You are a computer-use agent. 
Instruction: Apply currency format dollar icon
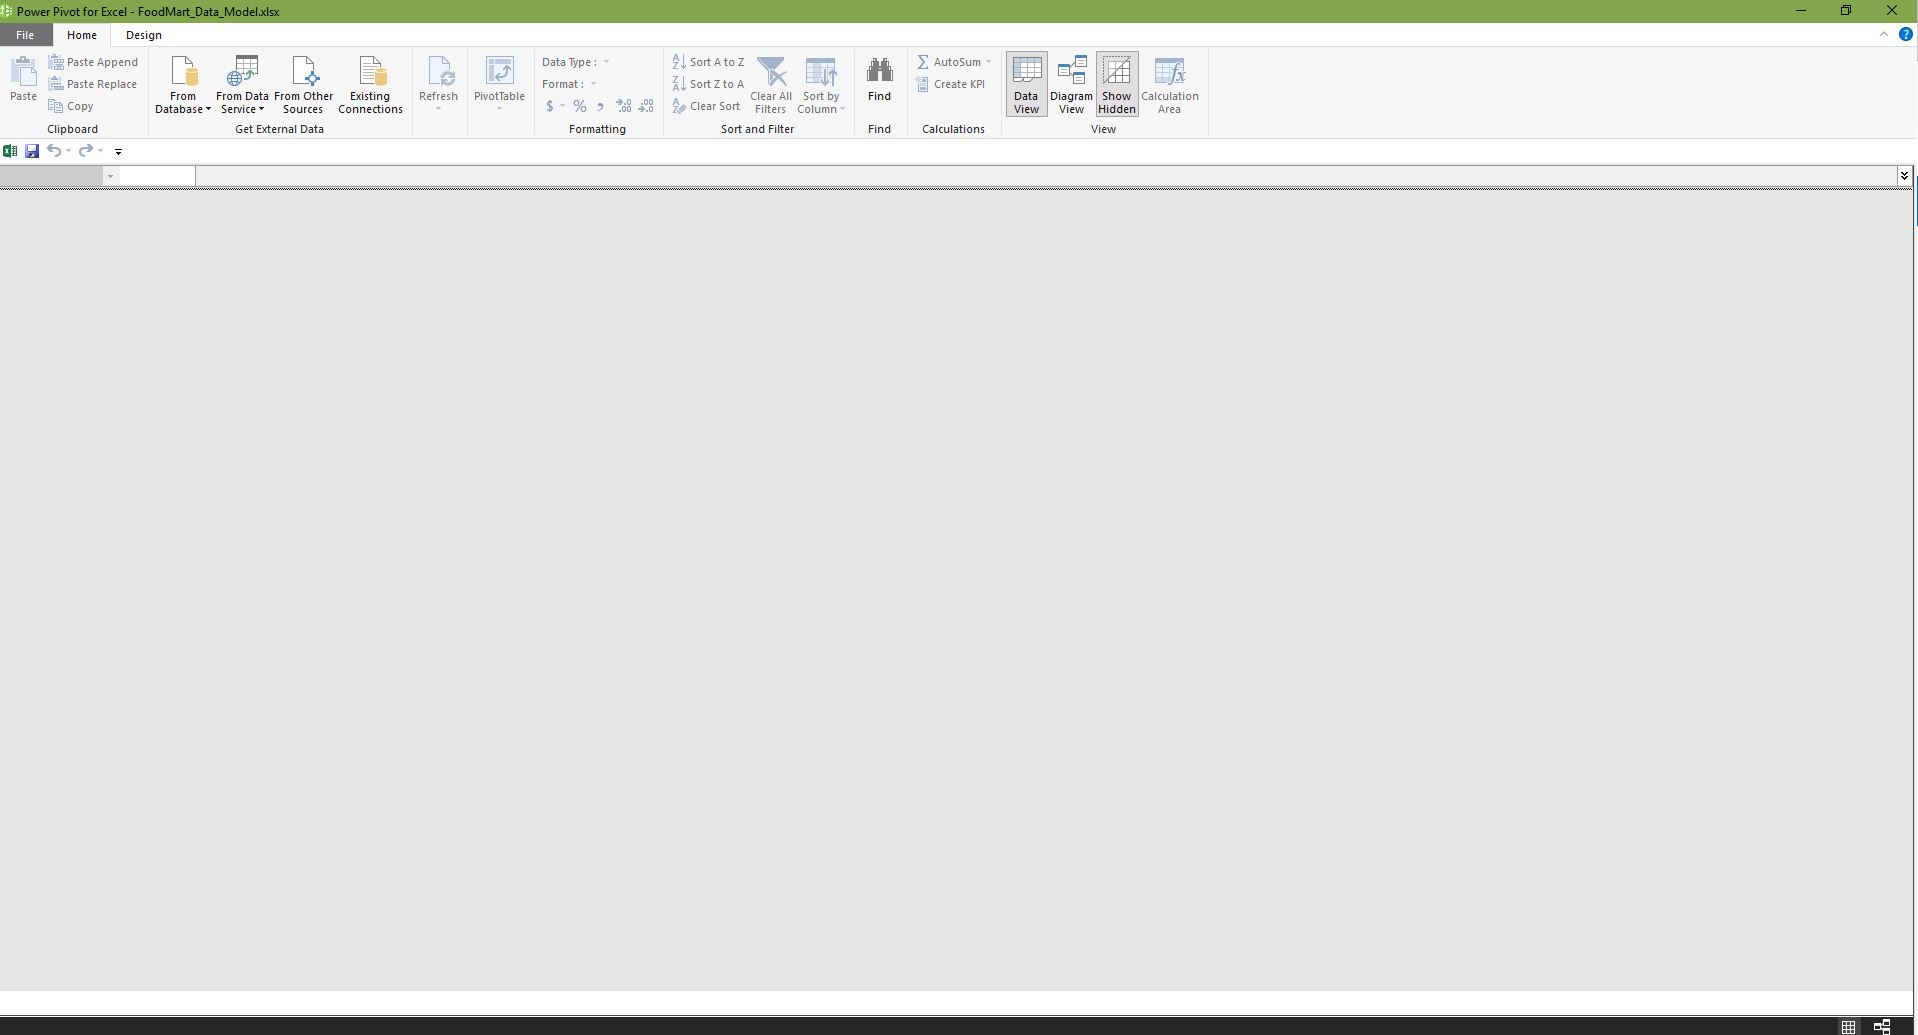pyautogui.click(x=549, y=106)
